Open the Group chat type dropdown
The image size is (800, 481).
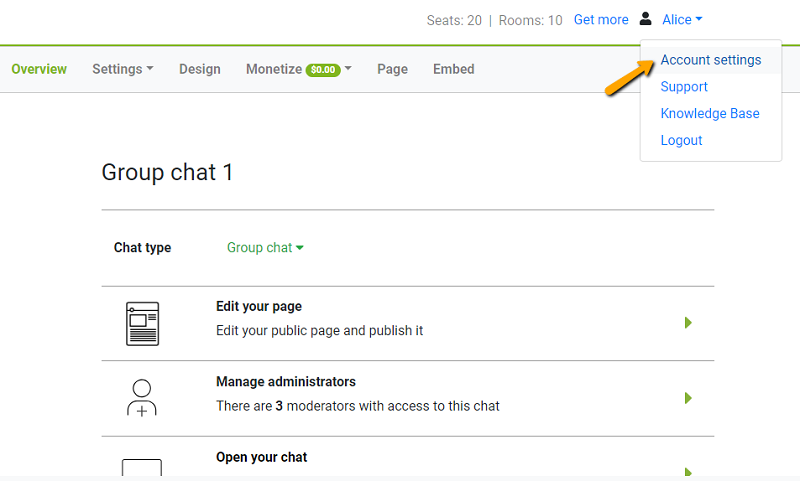pyautogui.click(x=265, y=248)
